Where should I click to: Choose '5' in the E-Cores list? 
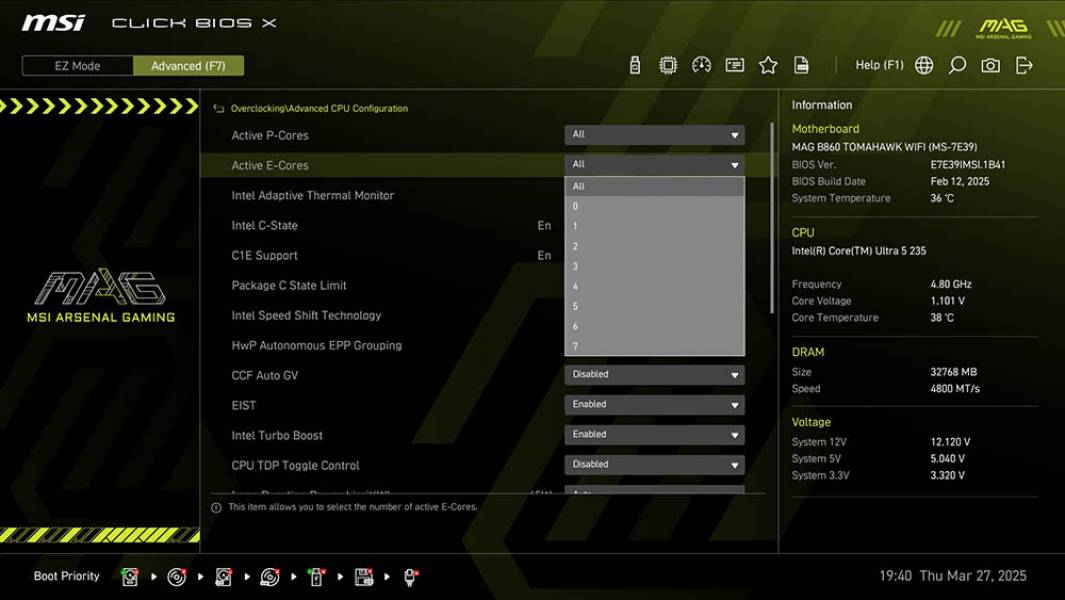(654, 306)
